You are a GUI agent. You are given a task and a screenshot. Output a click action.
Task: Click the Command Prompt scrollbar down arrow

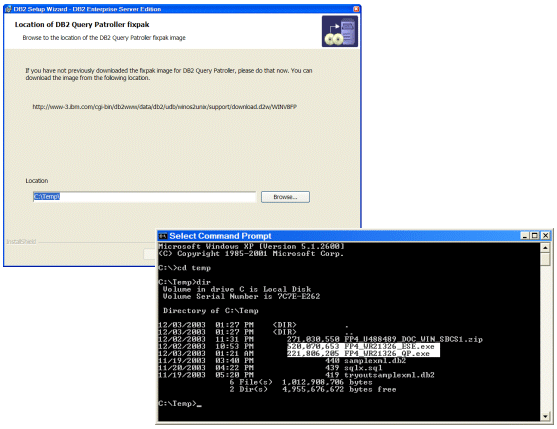pyautogui.click(x=546, y=416)
